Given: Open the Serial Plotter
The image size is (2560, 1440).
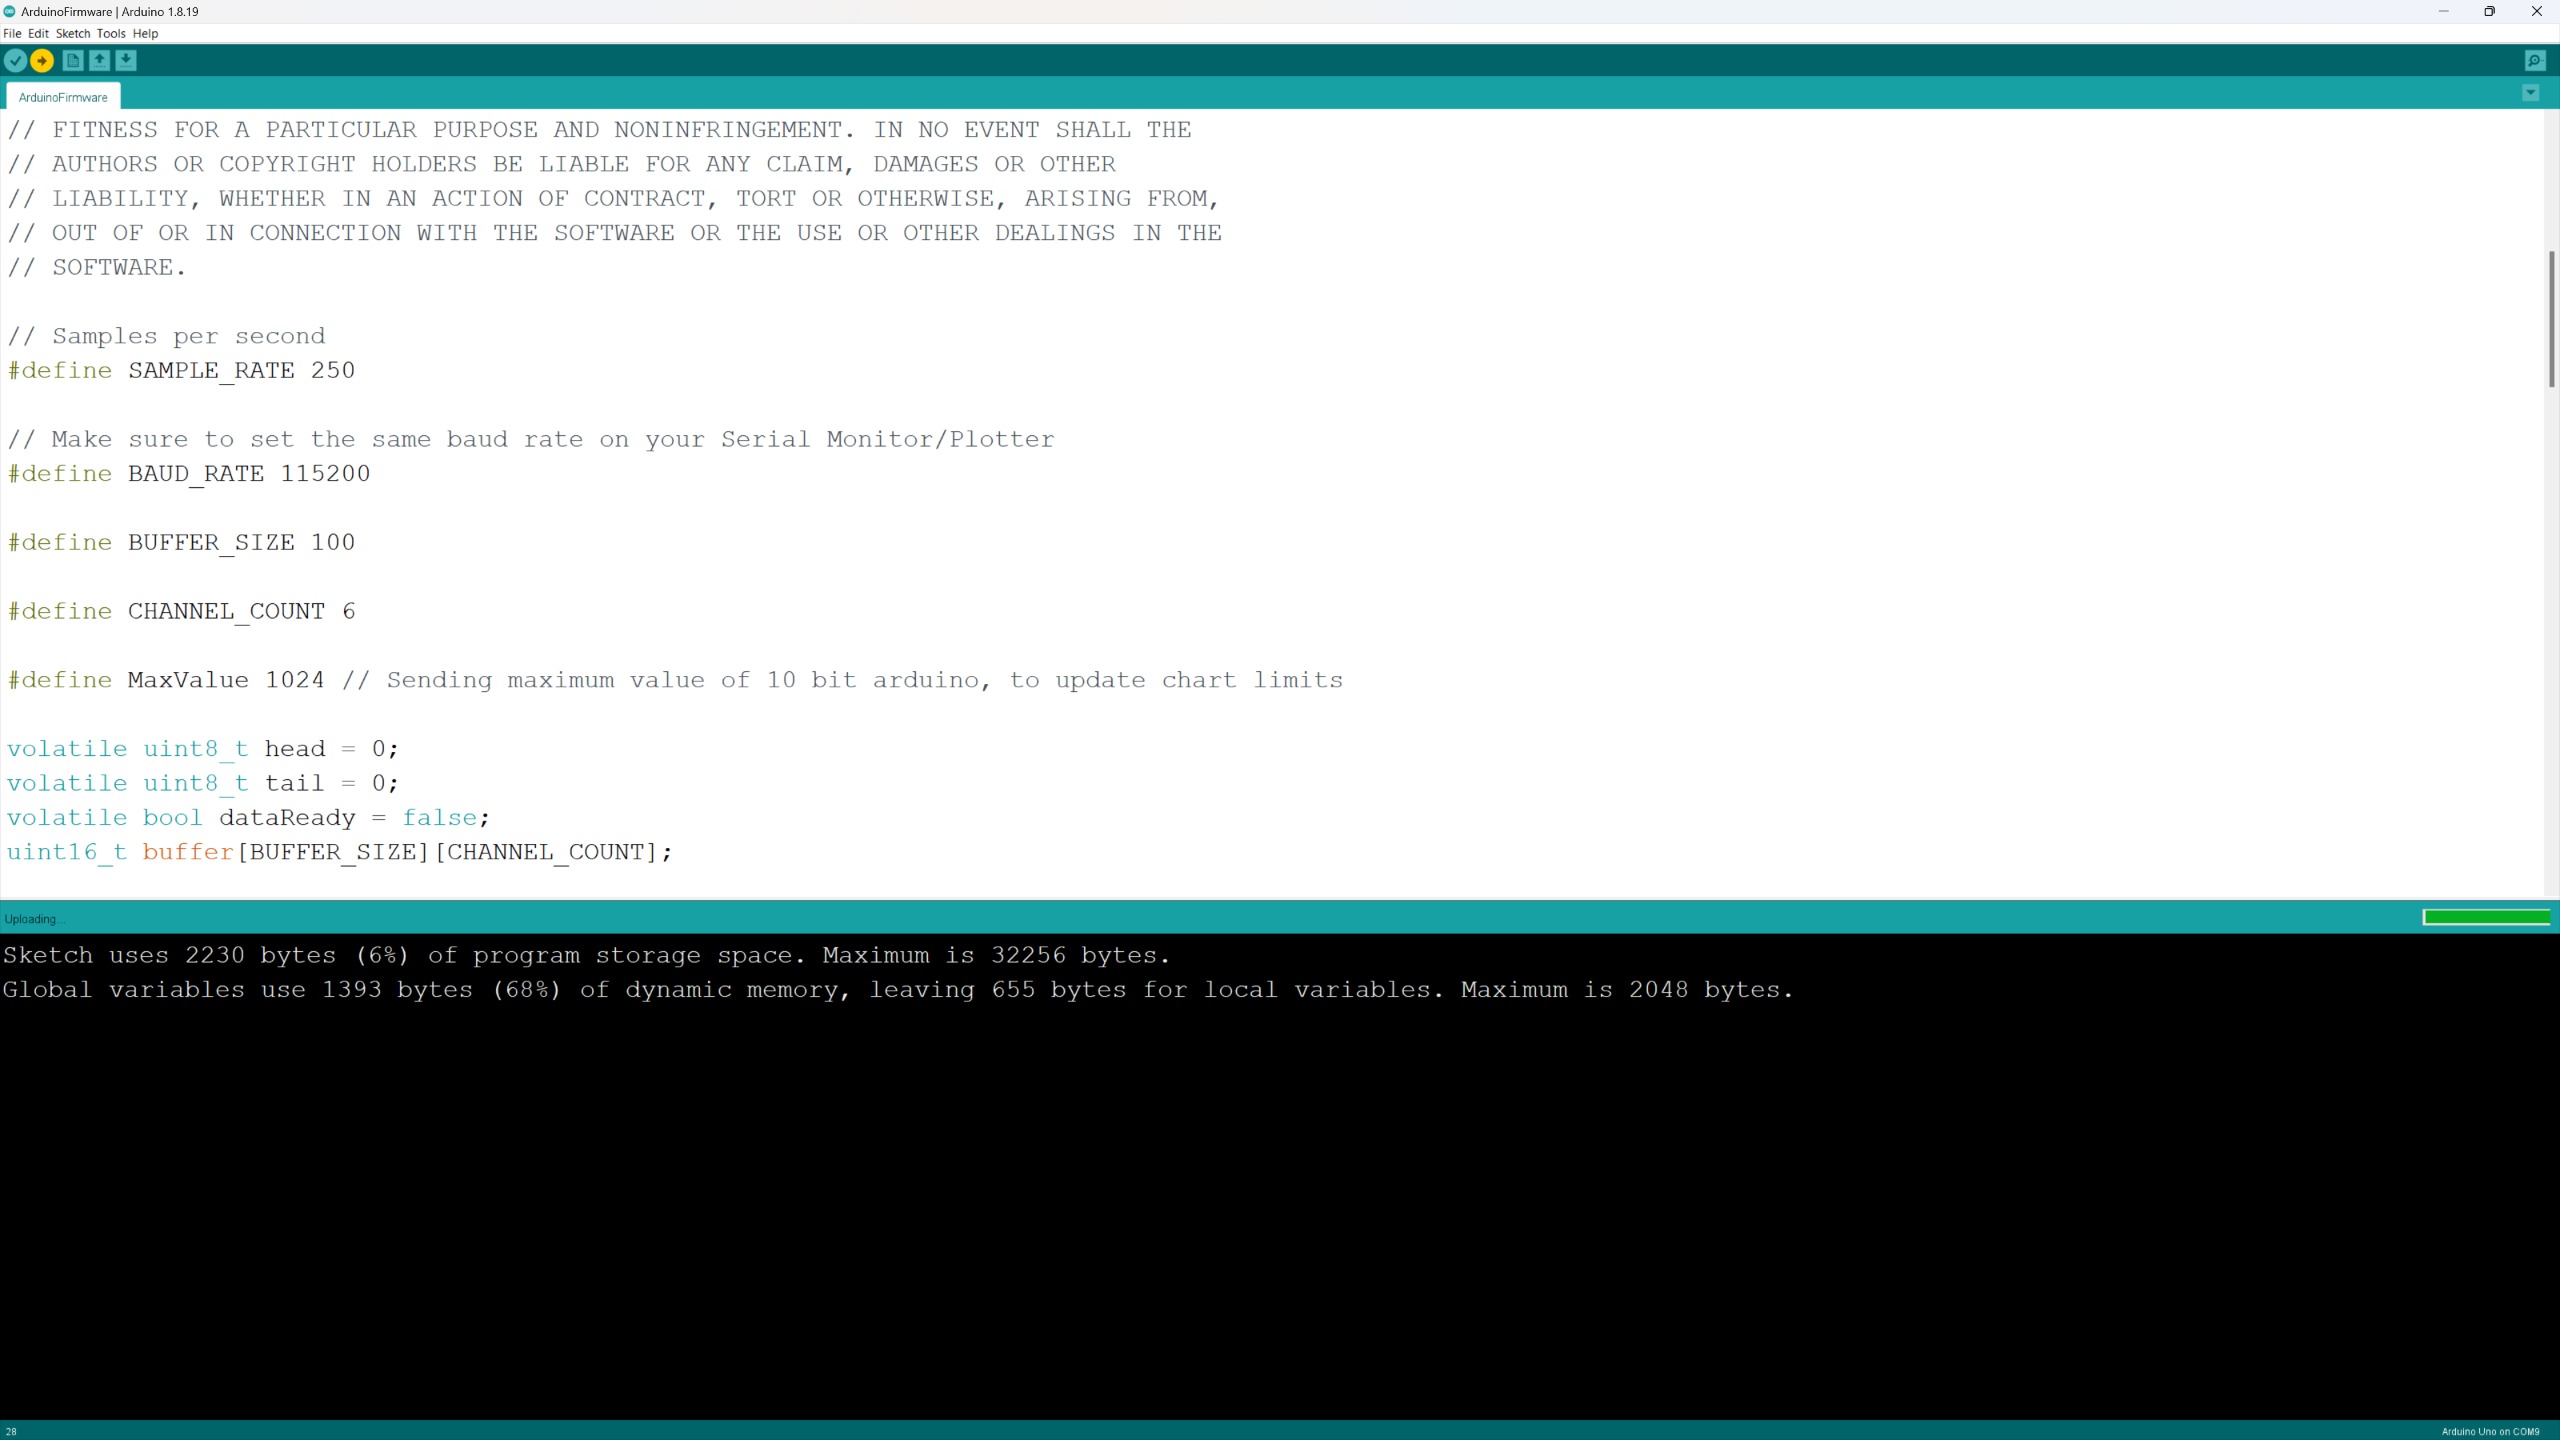Looking at the screenshot, I should [x=111, y=33].
